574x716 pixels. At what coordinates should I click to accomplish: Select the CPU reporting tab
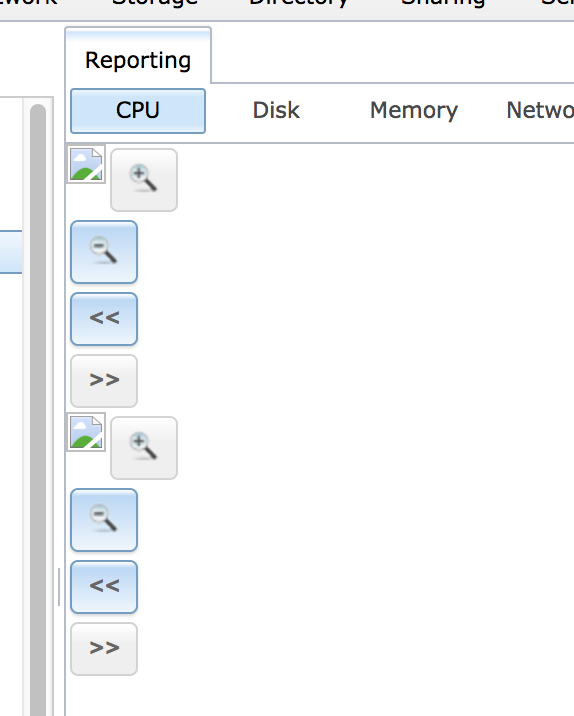point(138,111)
